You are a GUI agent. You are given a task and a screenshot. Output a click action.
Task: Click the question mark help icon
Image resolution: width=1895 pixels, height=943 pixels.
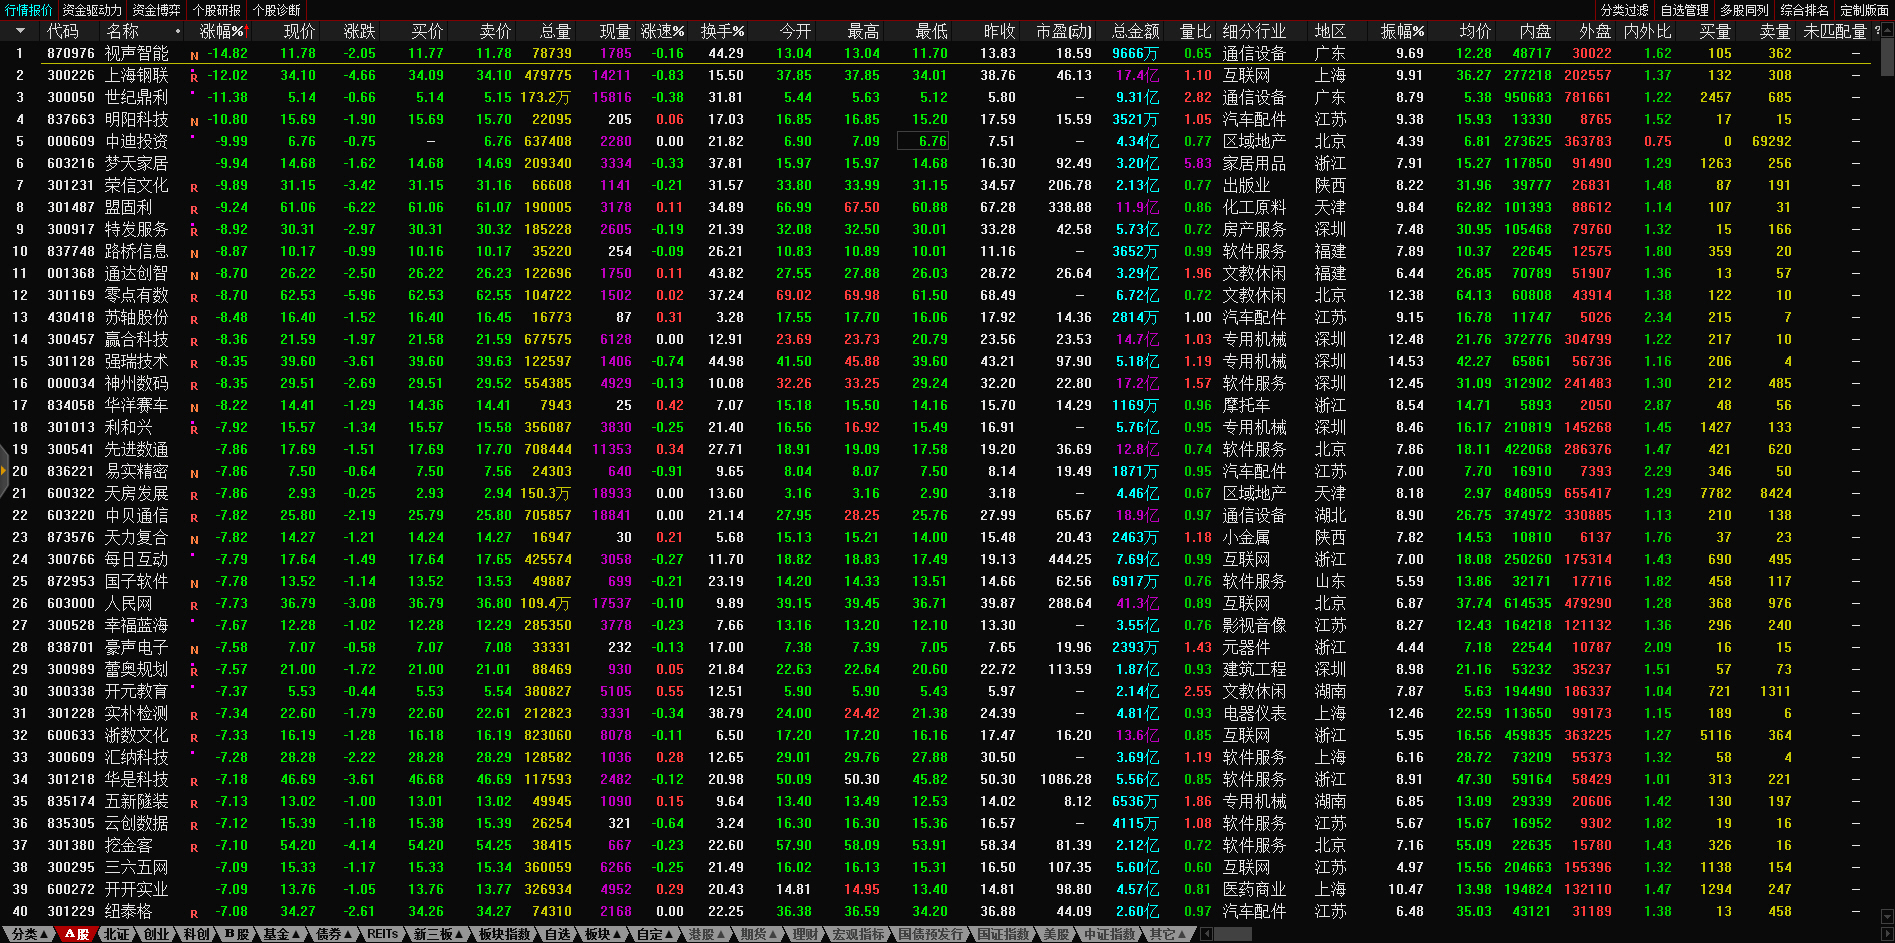(x=1877, y=32)
